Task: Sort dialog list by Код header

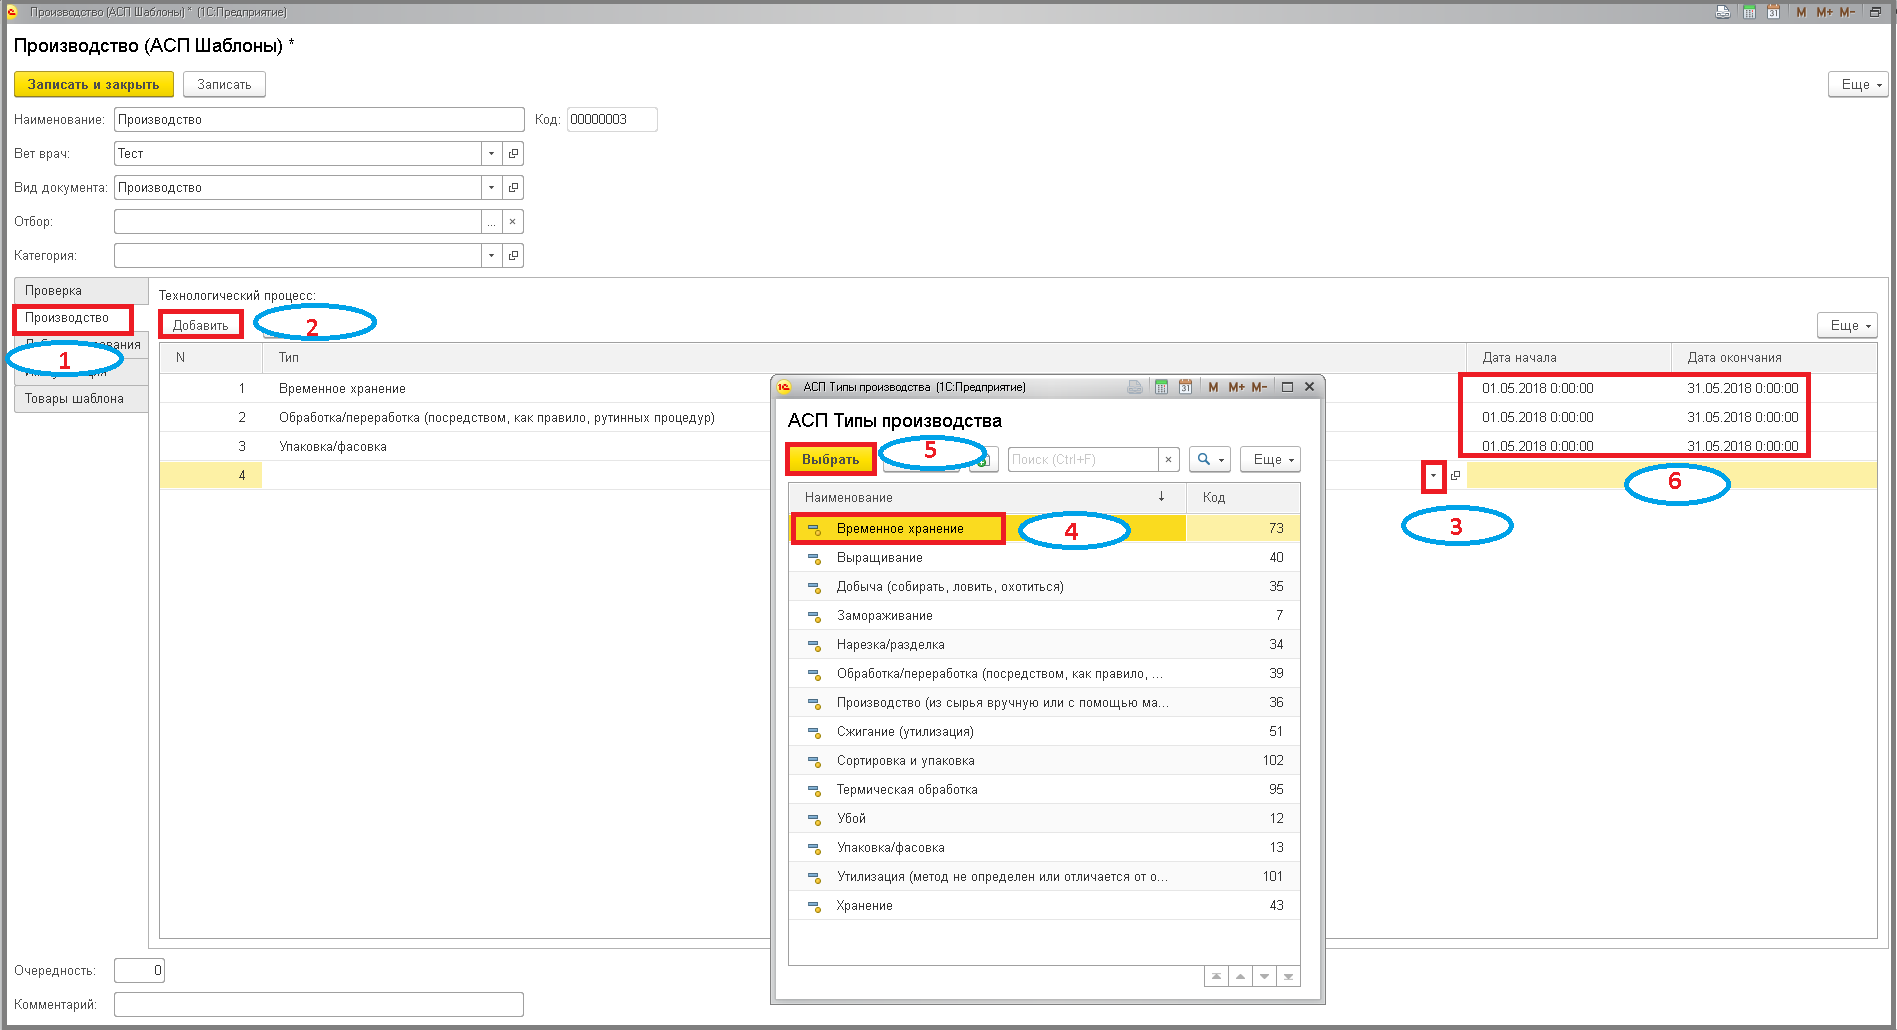Action: (x=1243, y=498)
